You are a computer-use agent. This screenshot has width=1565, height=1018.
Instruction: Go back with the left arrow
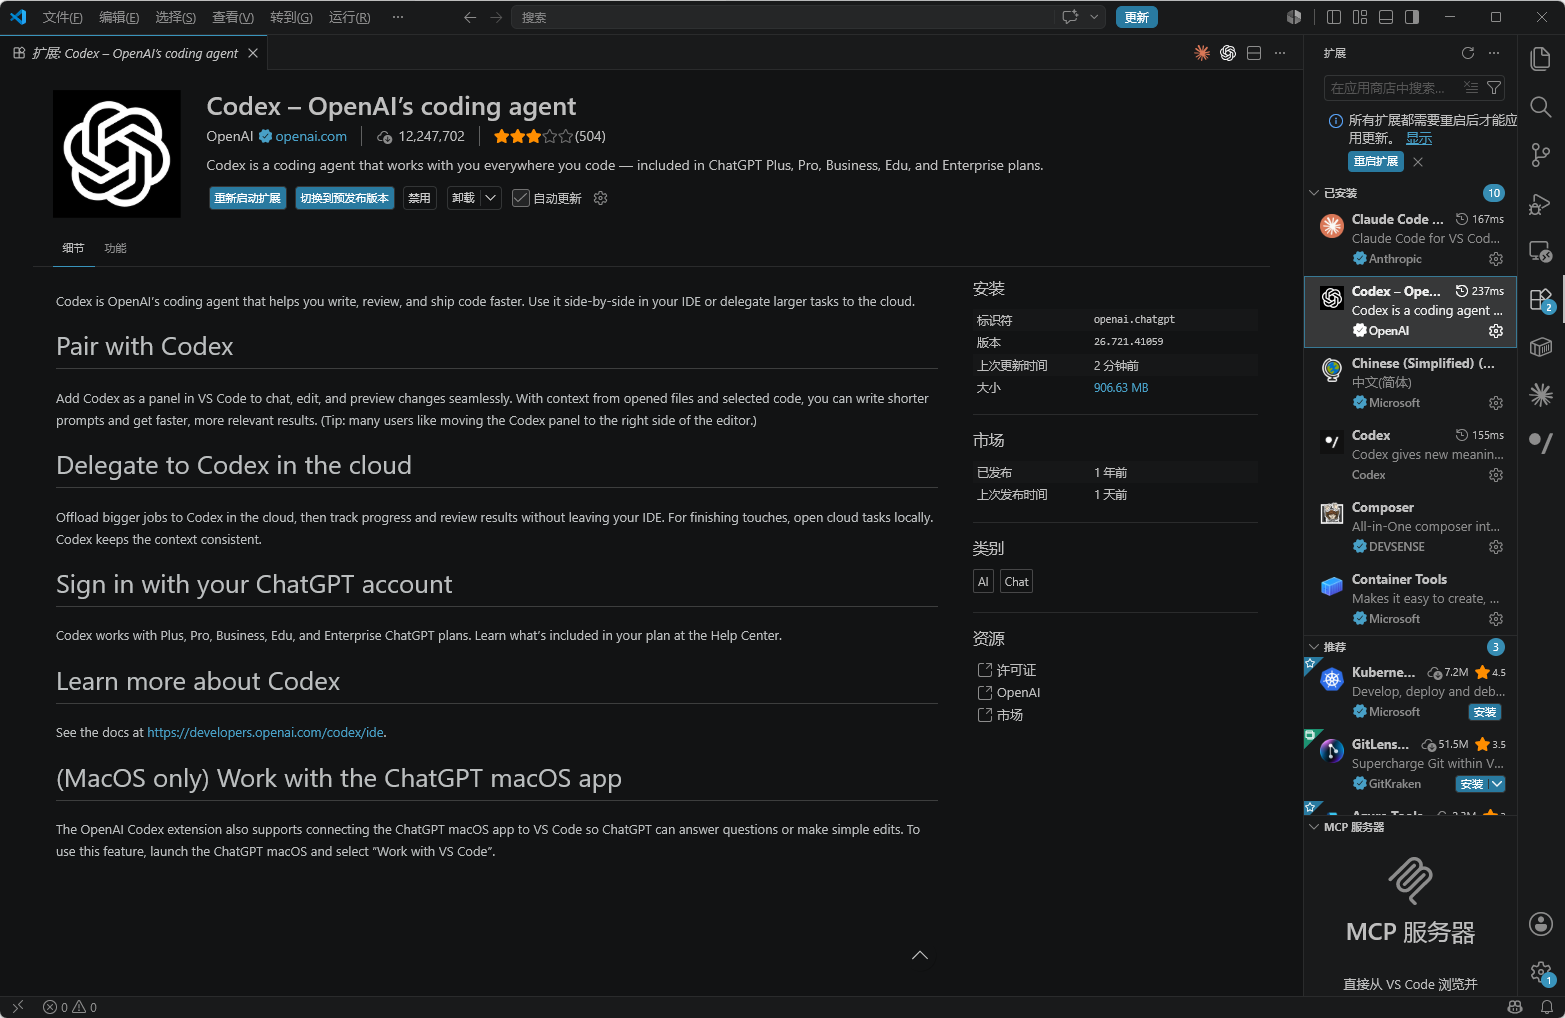pyautogui.click(x=470, y=17)
